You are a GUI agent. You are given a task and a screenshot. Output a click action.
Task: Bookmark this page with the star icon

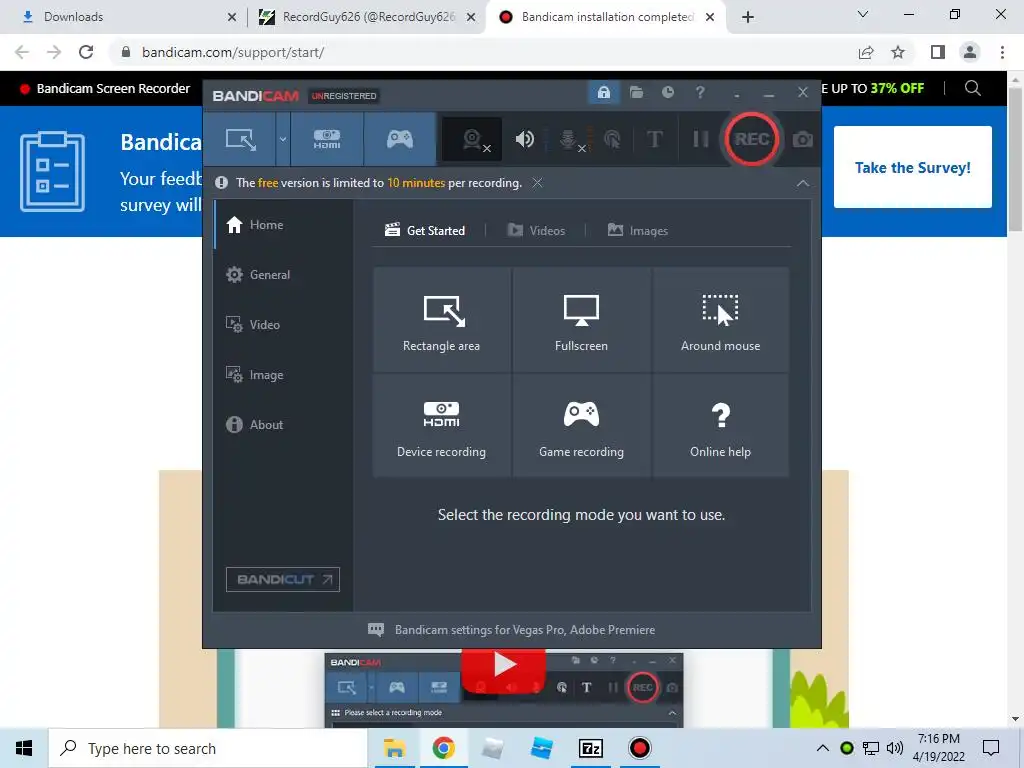click(x=898, y=52)
